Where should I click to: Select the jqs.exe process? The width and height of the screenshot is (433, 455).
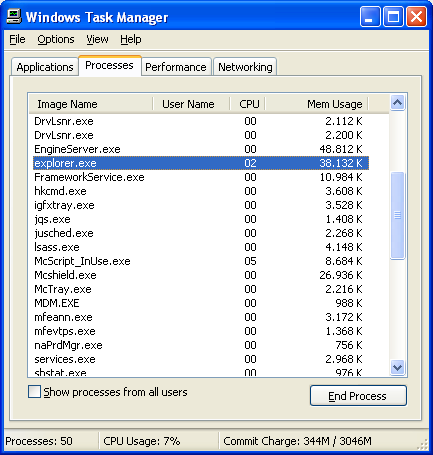coord(201,219)
